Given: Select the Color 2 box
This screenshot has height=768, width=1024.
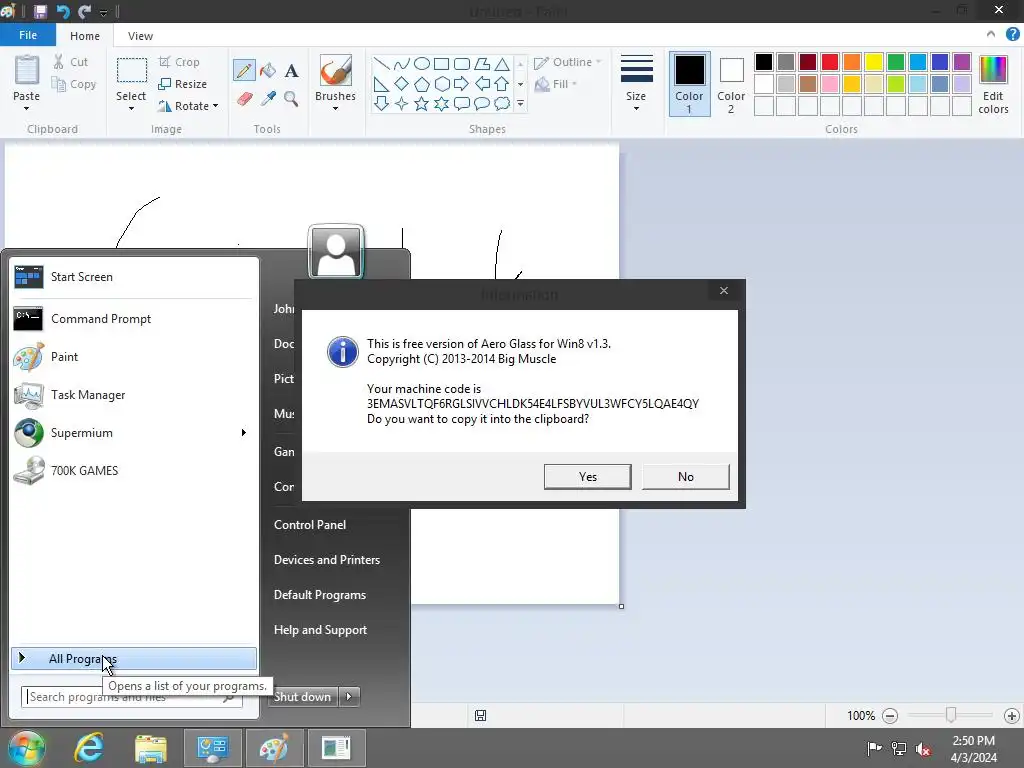Looking at the screenshot, I should pyautogui.click(x=731, y=84).
